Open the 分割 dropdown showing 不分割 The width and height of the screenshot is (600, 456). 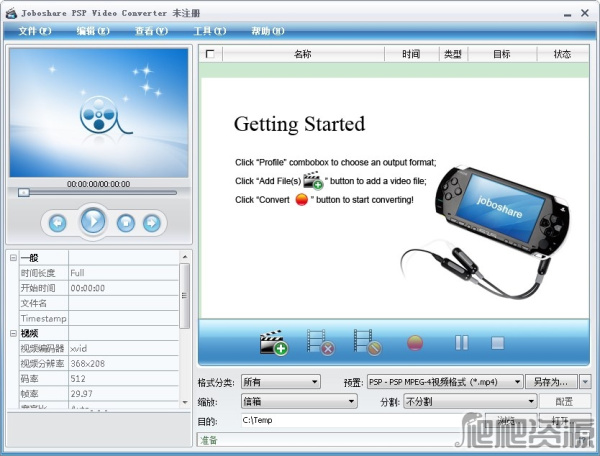point(470,401)
